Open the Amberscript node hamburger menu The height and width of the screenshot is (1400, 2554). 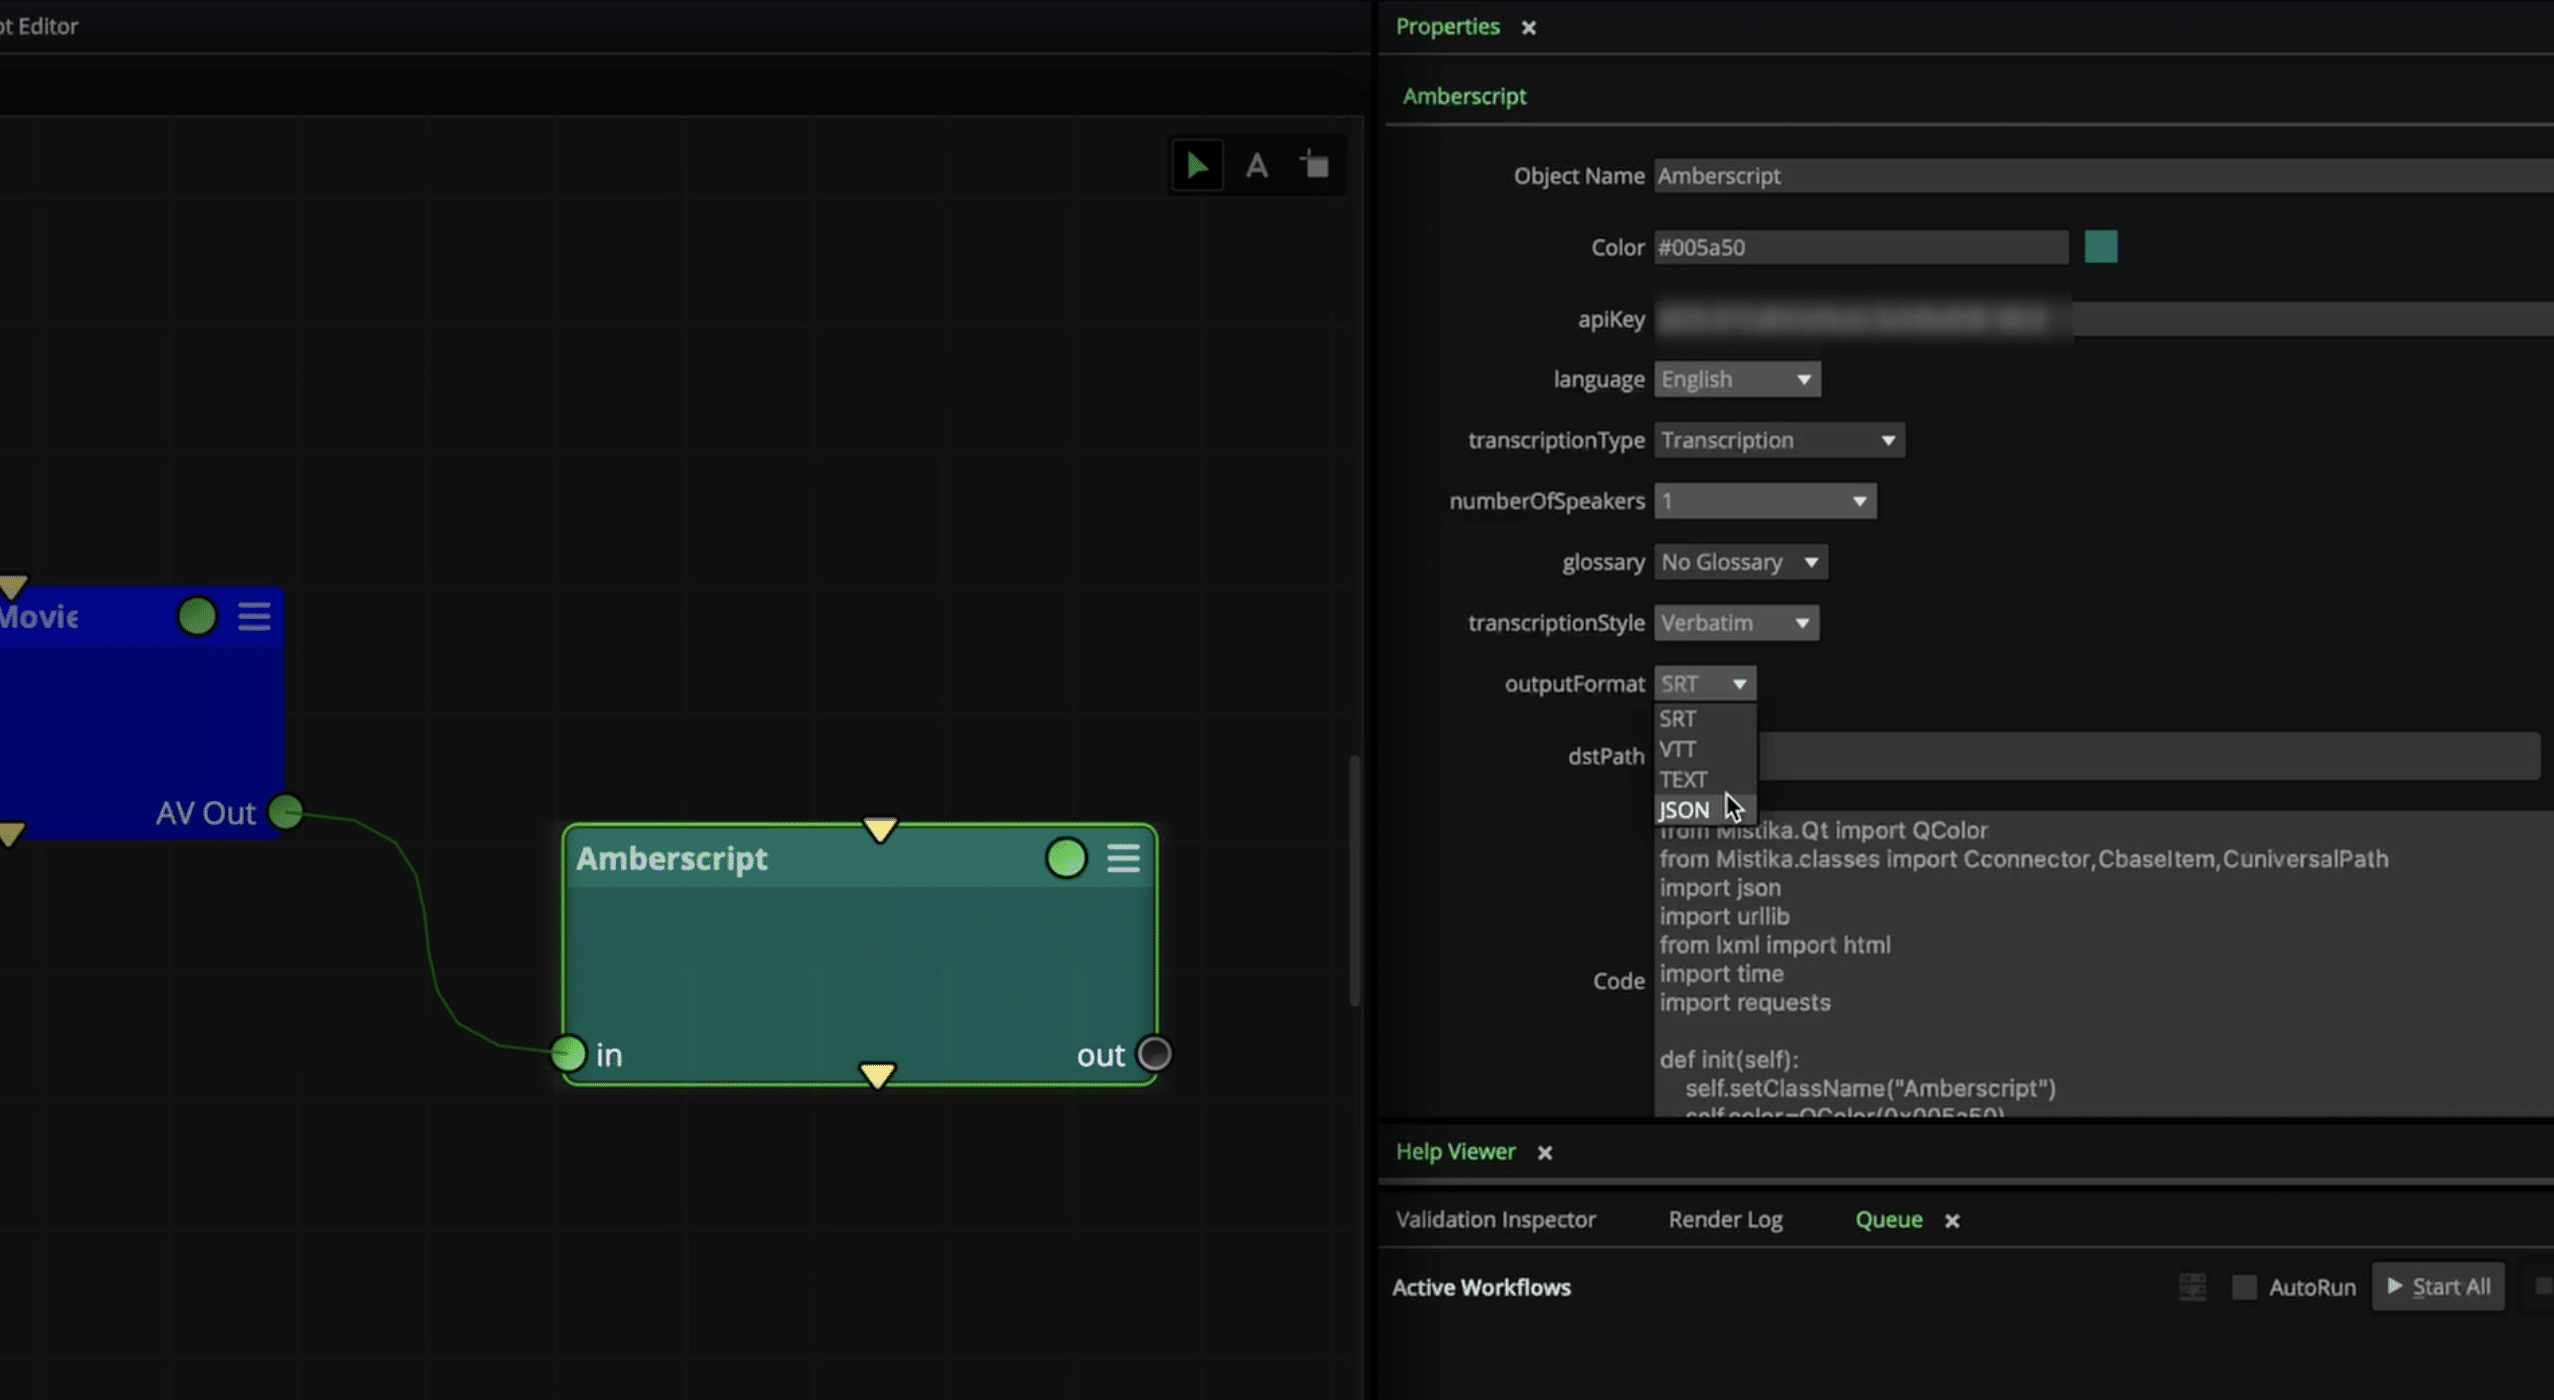pyautogui.click(x=1123, y=858)
